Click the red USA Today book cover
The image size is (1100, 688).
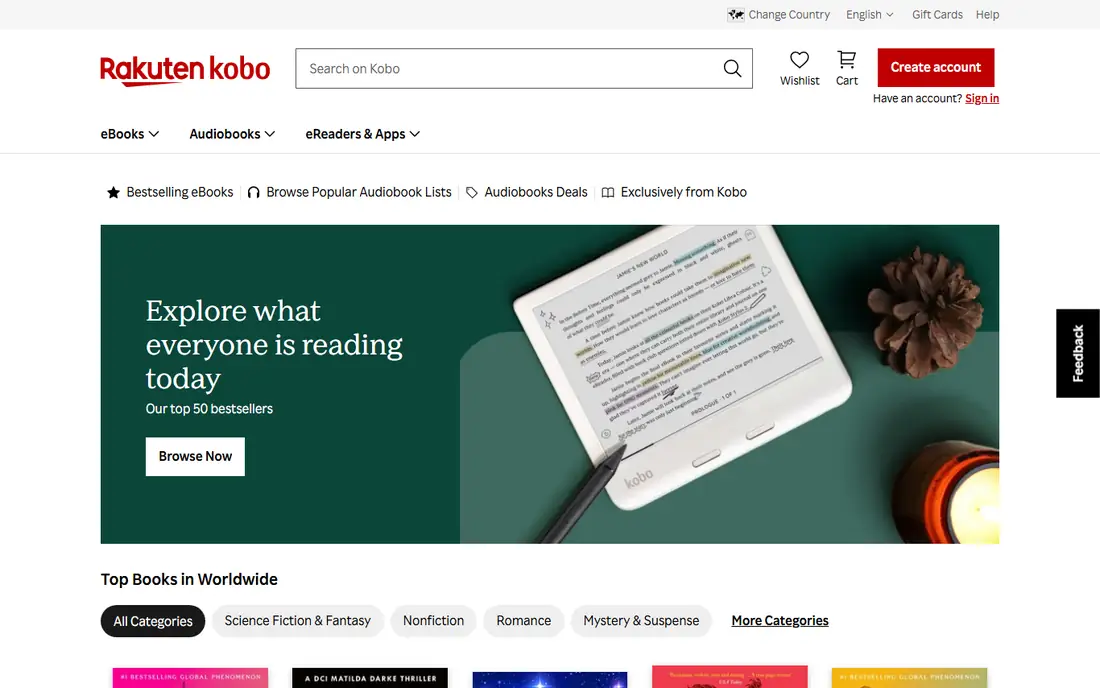[x=730, y=677]
